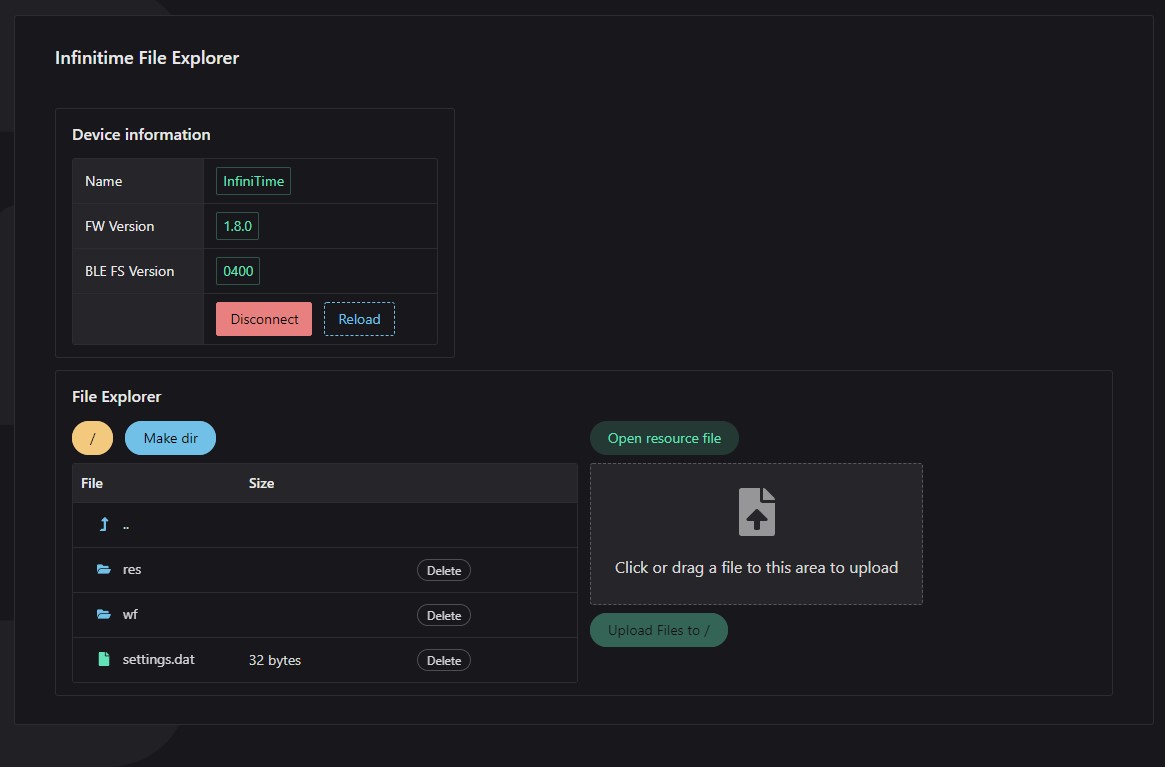The height and width of the screenshot is (767, 1165).
Task: Select the settings.dat file name
Action: click(x=158, y=659)
